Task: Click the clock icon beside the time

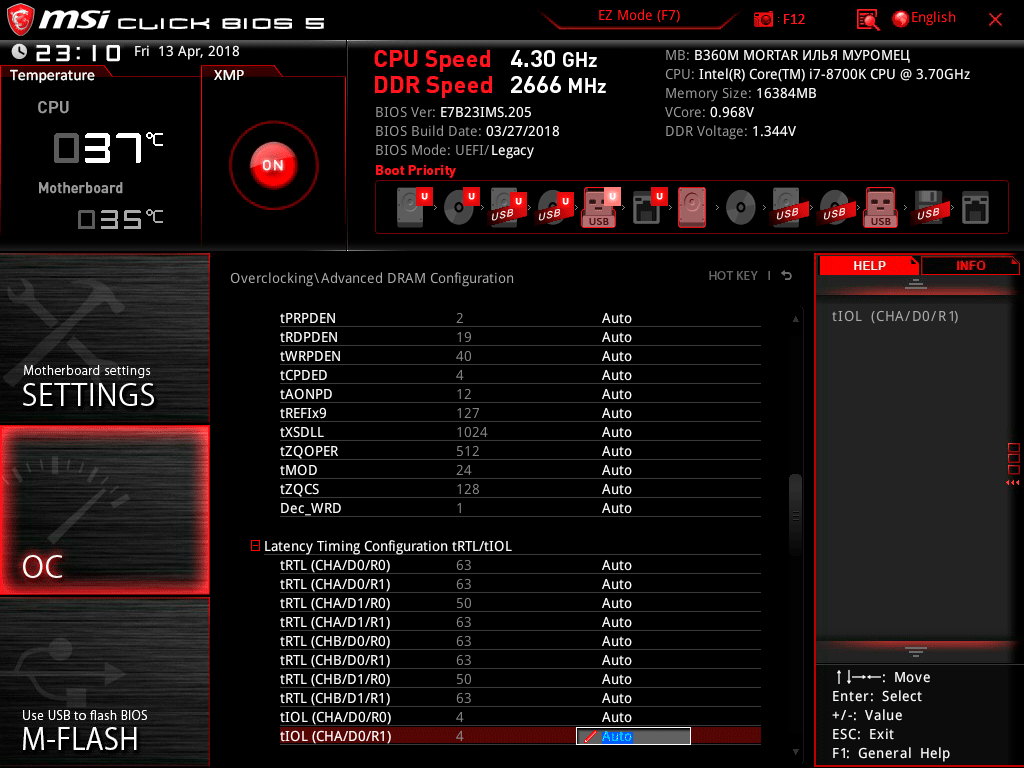Action: [x=19, y=51]
